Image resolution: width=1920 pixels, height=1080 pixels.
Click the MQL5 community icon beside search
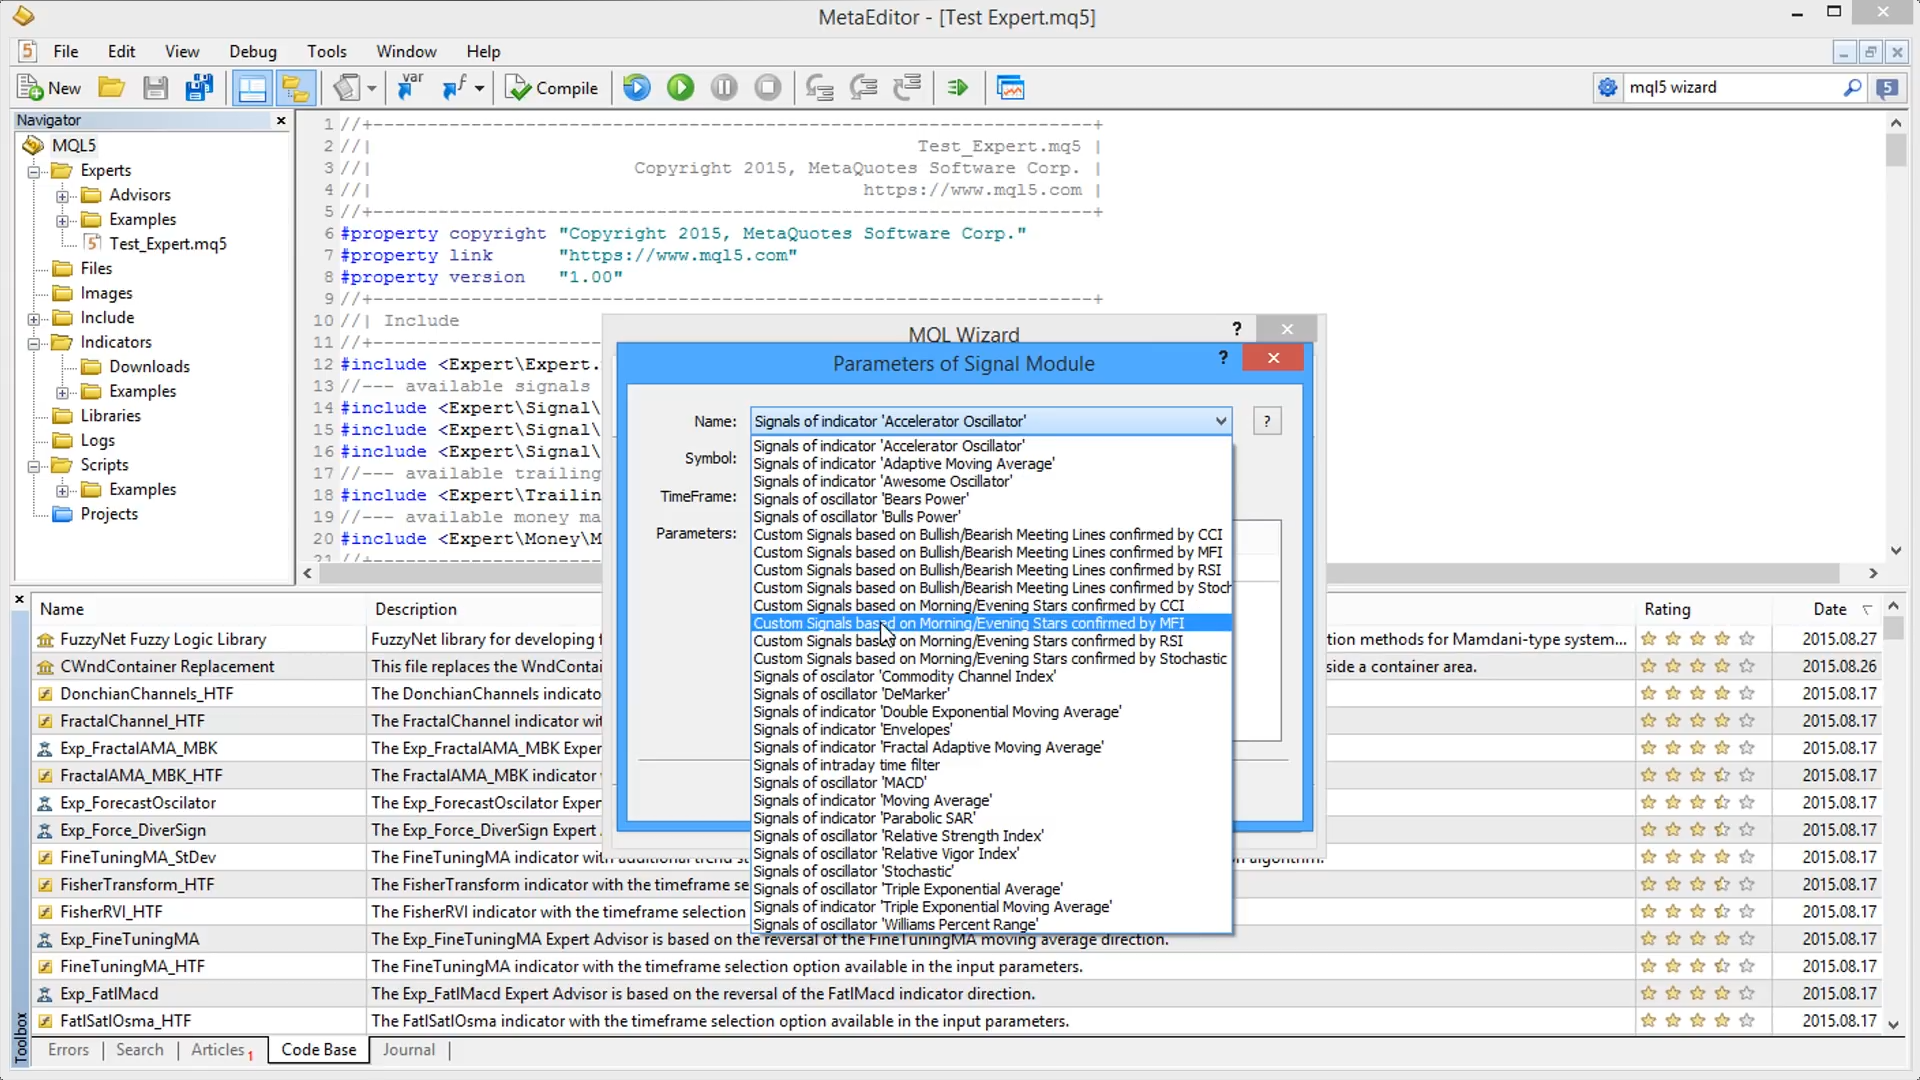point(1887,88)
